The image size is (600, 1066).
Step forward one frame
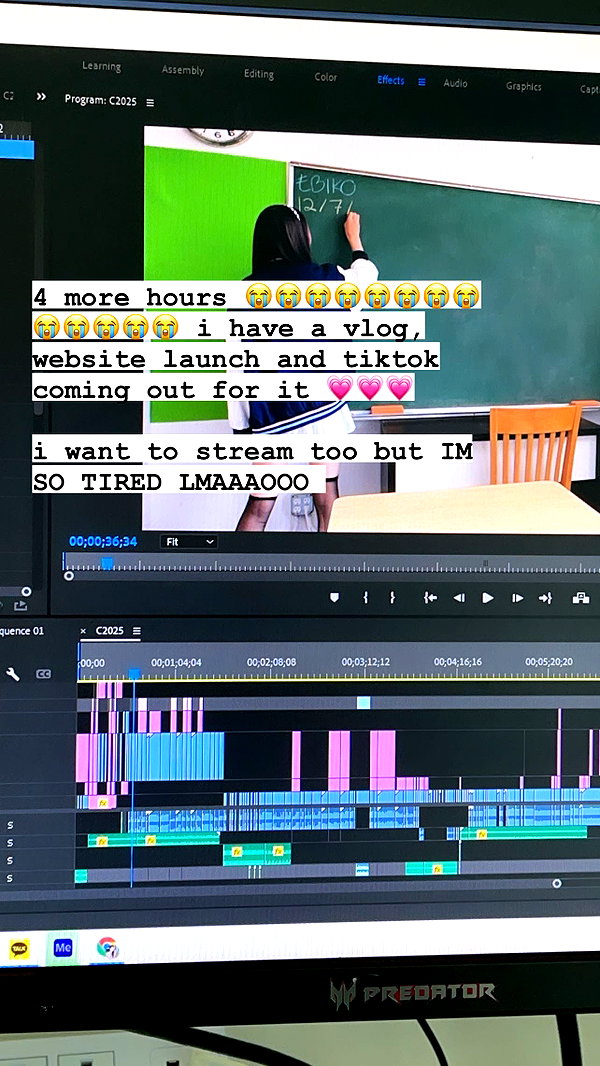pyautogui.click(x=517, y=598)
